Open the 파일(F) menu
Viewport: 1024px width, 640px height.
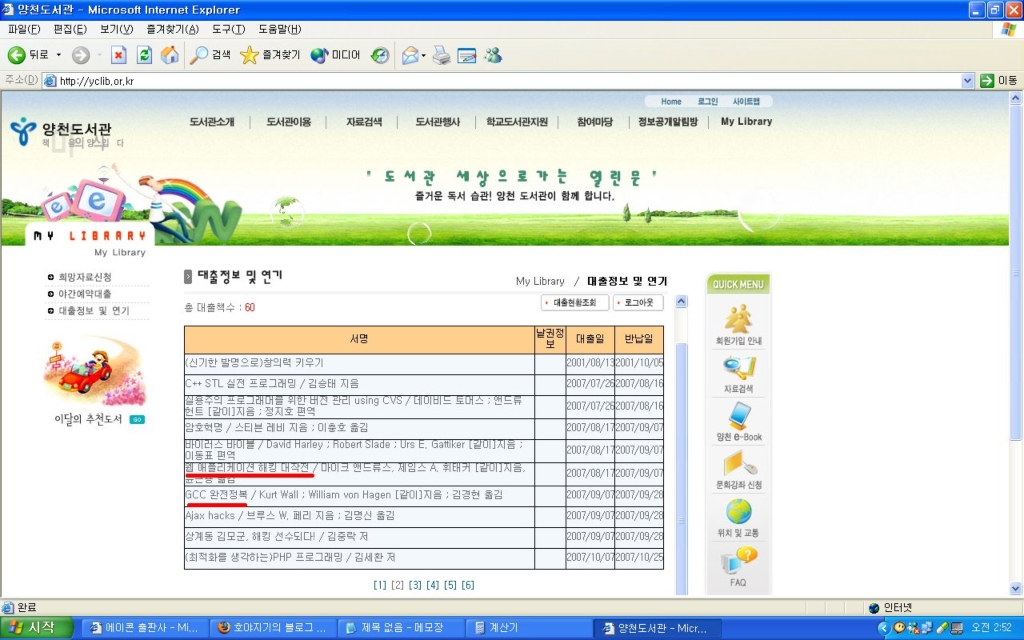(24, 29)
